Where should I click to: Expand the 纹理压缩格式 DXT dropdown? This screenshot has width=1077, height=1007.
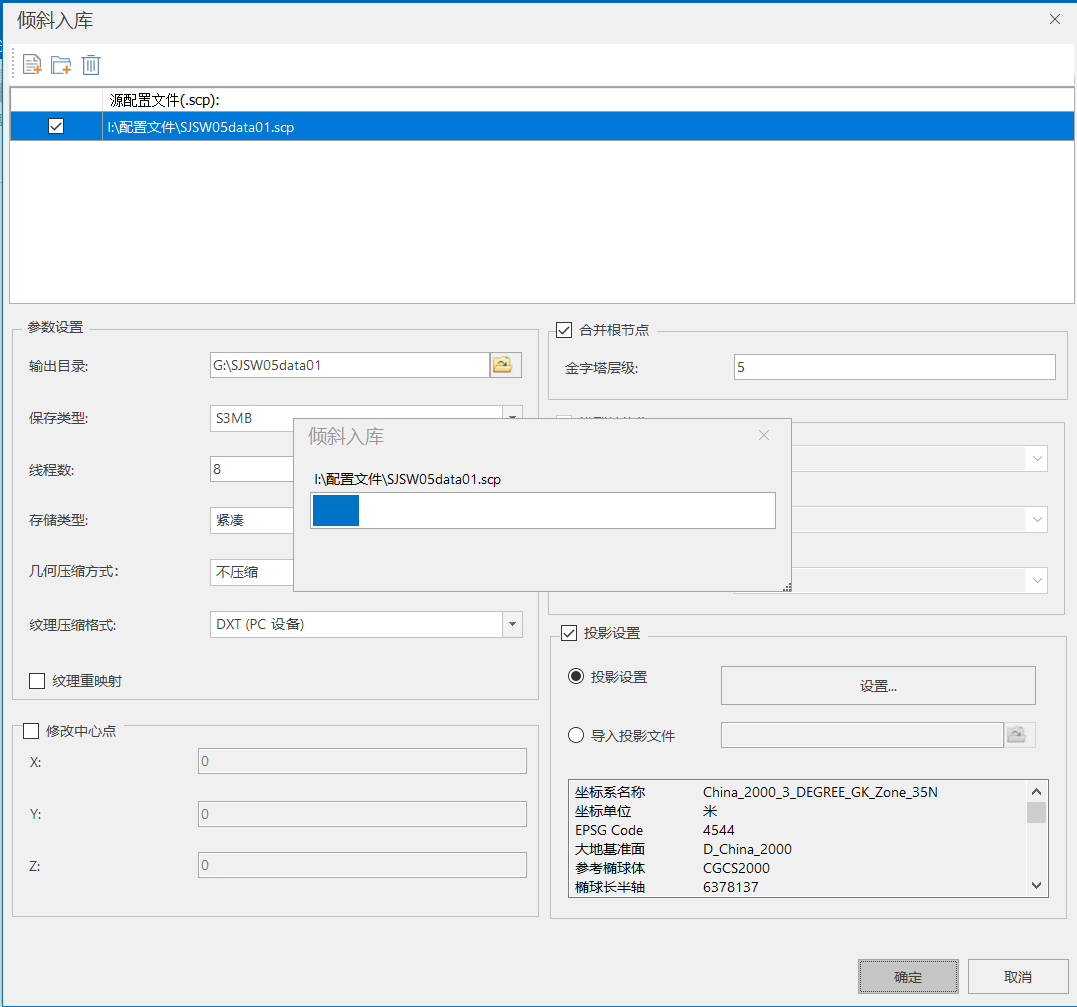[x=512, y=624]
